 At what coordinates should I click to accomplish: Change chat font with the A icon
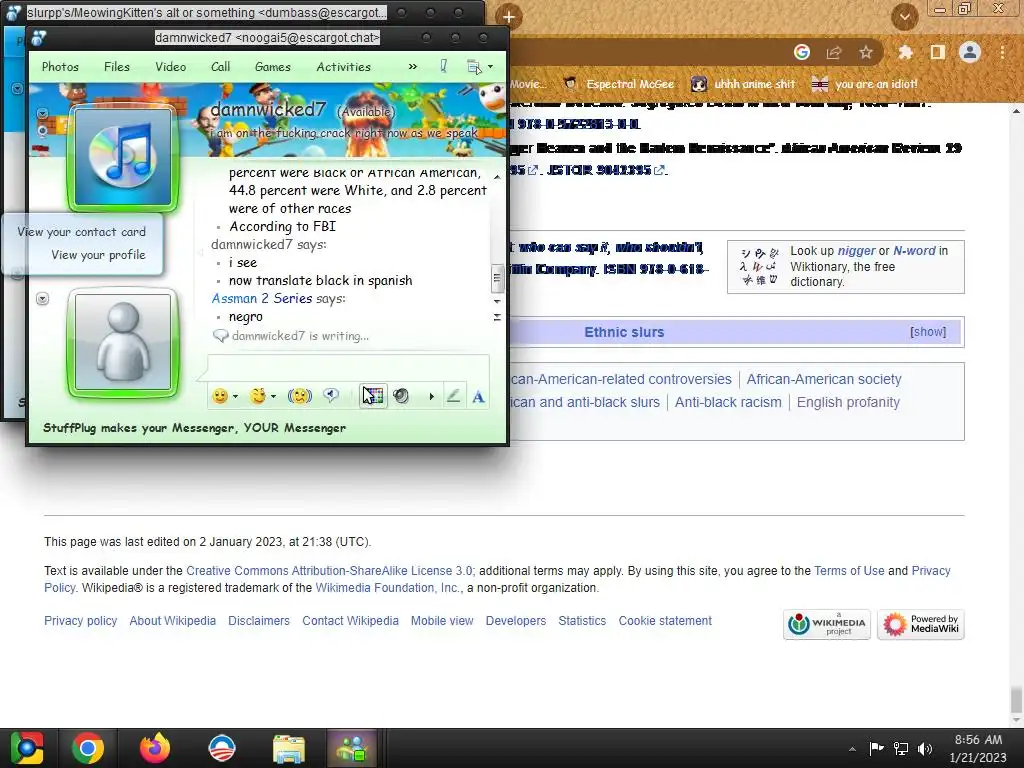478,396
